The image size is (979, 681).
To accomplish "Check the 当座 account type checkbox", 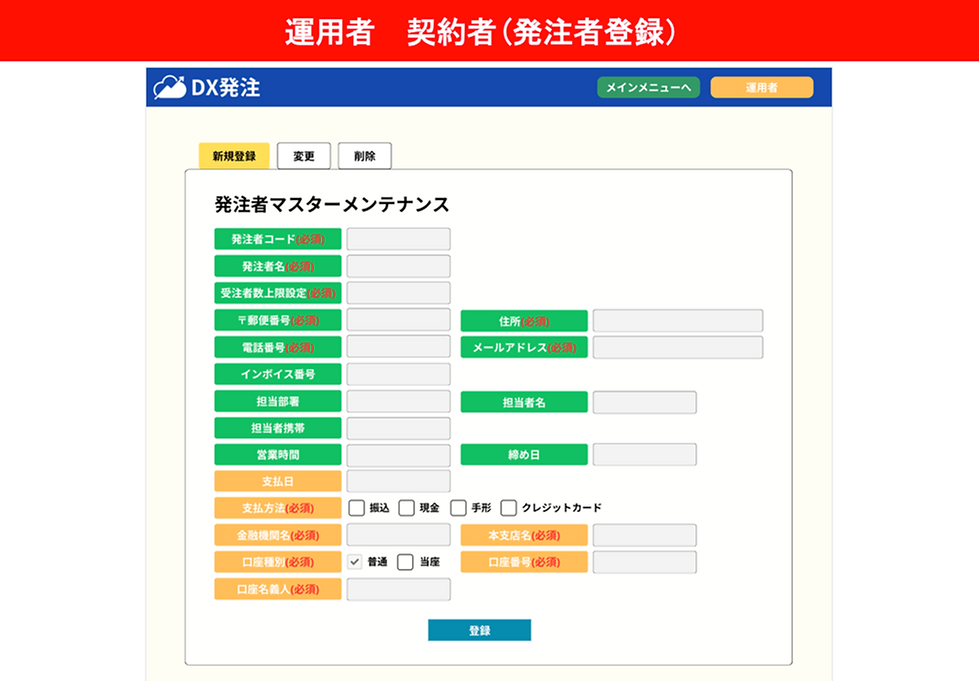I will tap(405, 562).
